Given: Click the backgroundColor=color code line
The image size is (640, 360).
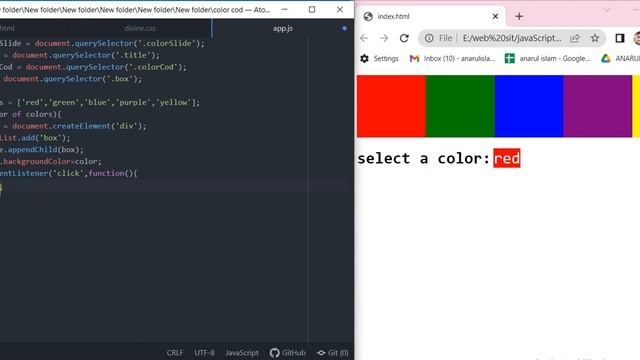Looking at the screenshot, I should click(x=51, y=162).
